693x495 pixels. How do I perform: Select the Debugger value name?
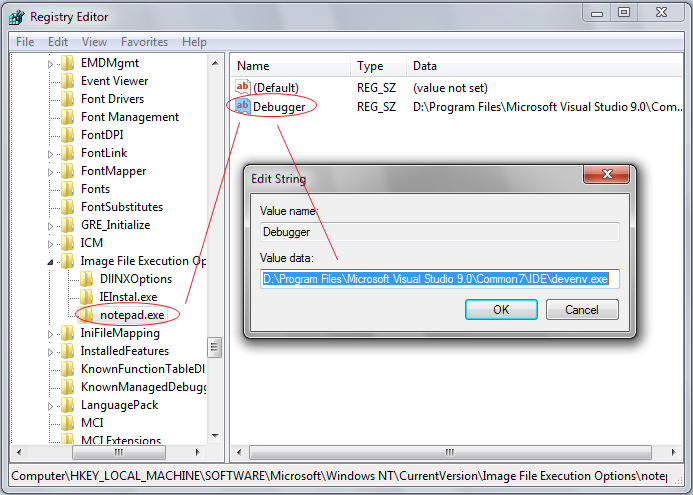tap(279, 107)
